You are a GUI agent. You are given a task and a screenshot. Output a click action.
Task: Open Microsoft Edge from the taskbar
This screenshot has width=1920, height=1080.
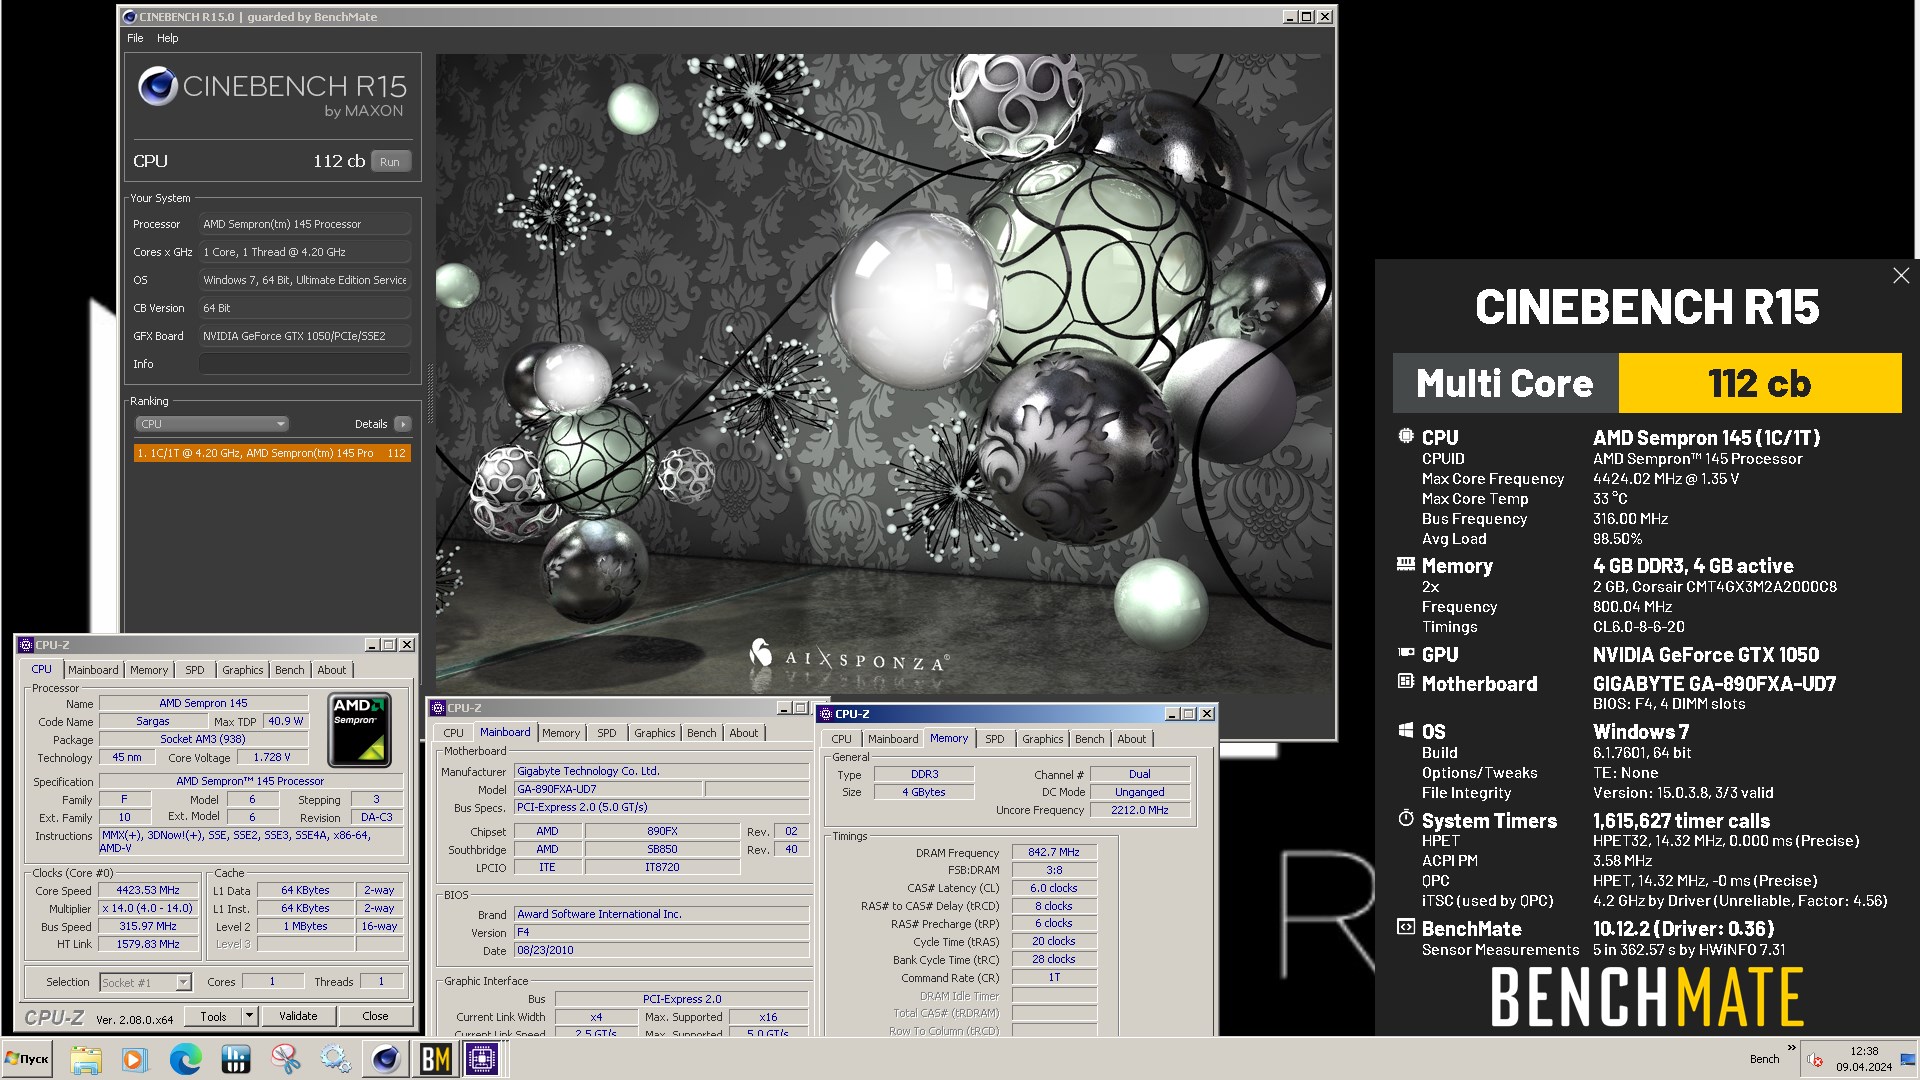185,1059
